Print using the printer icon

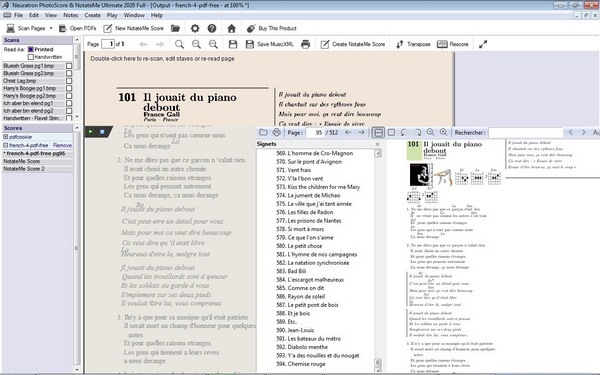(x=305, y=44)
